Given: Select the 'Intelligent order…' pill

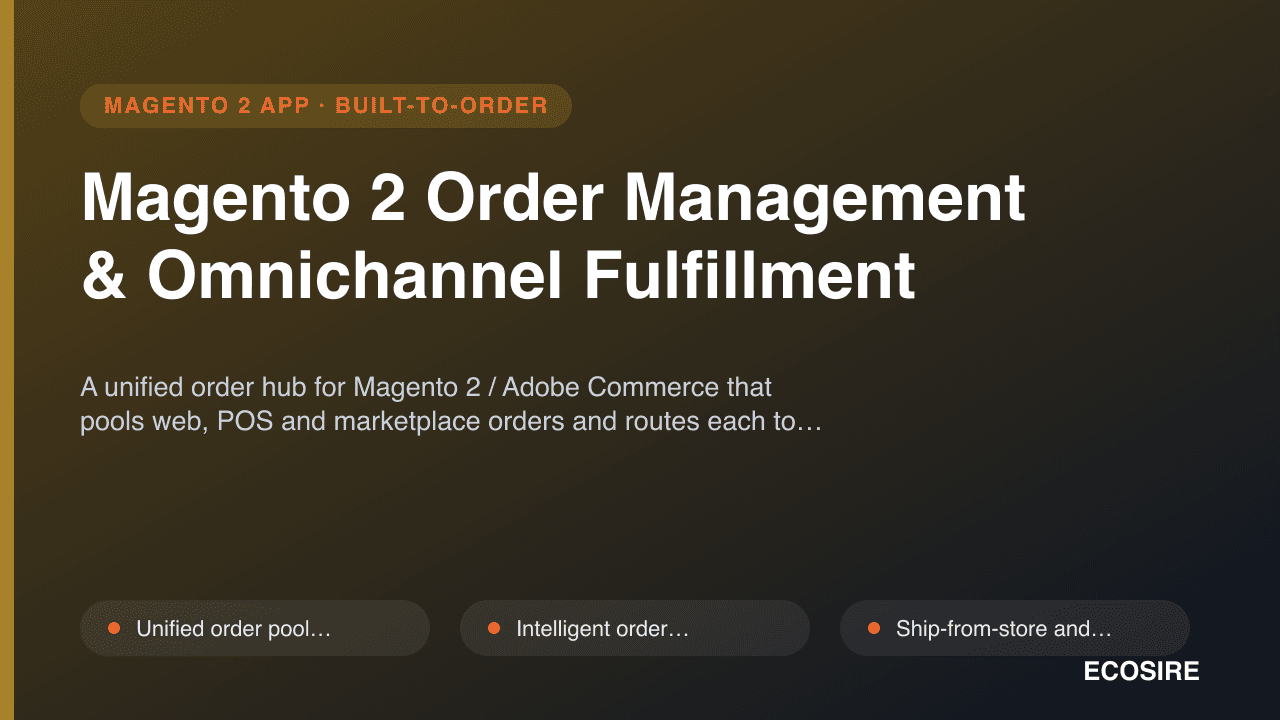Looking at the screenshot, I should tap(635, 628).
